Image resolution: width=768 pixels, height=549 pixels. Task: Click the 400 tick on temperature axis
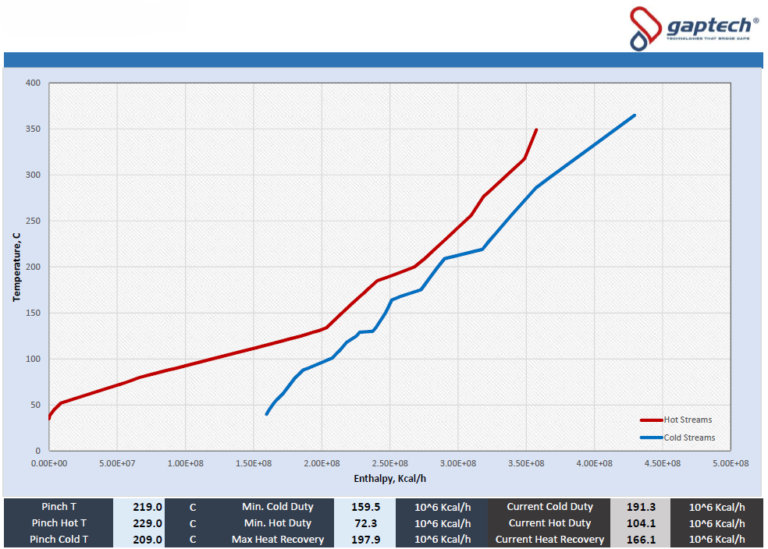(32, 83)
